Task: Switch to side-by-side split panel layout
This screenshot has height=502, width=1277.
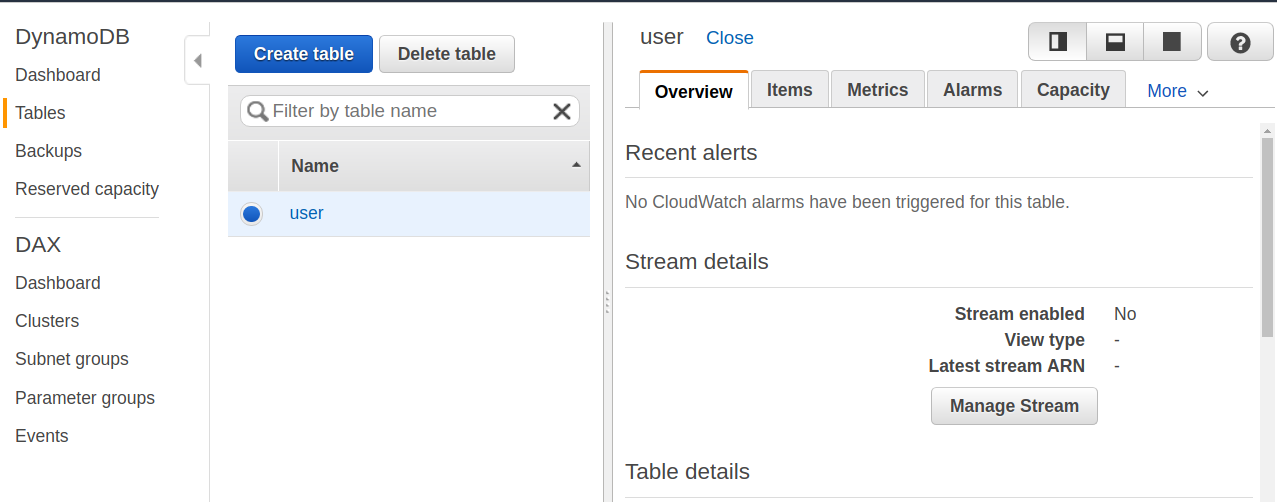Action: (1057, 42)
